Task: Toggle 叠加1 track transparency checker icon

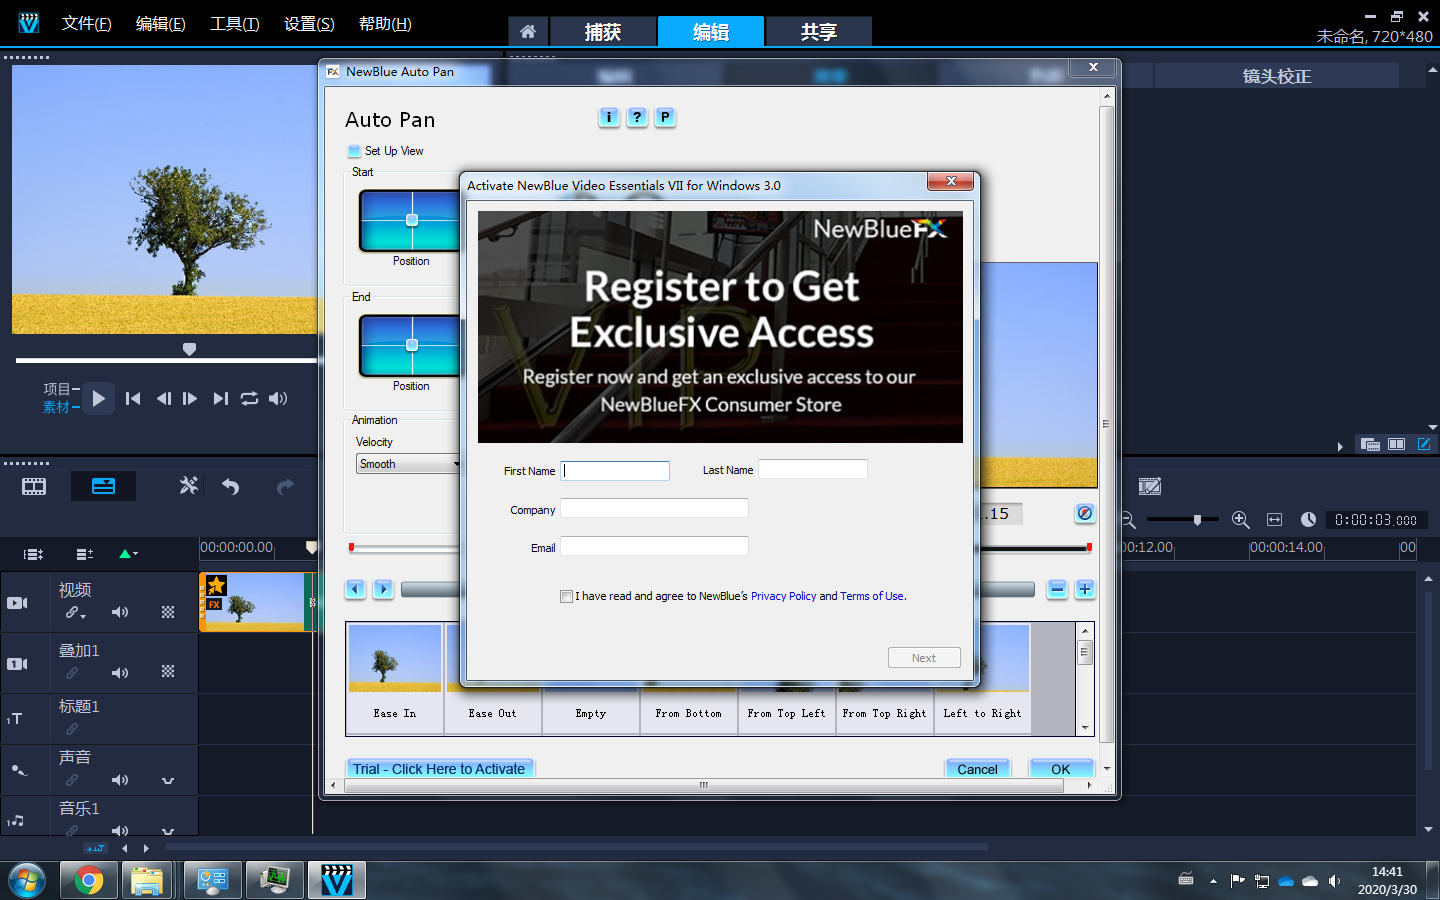Action: pos(168,672)
